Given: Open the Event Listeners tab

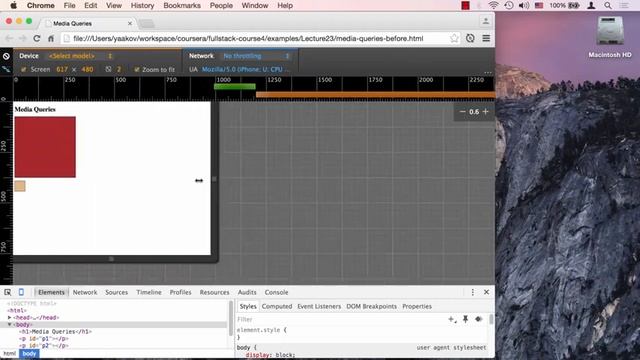Looking at the screenshot, I should pos(319,307).
